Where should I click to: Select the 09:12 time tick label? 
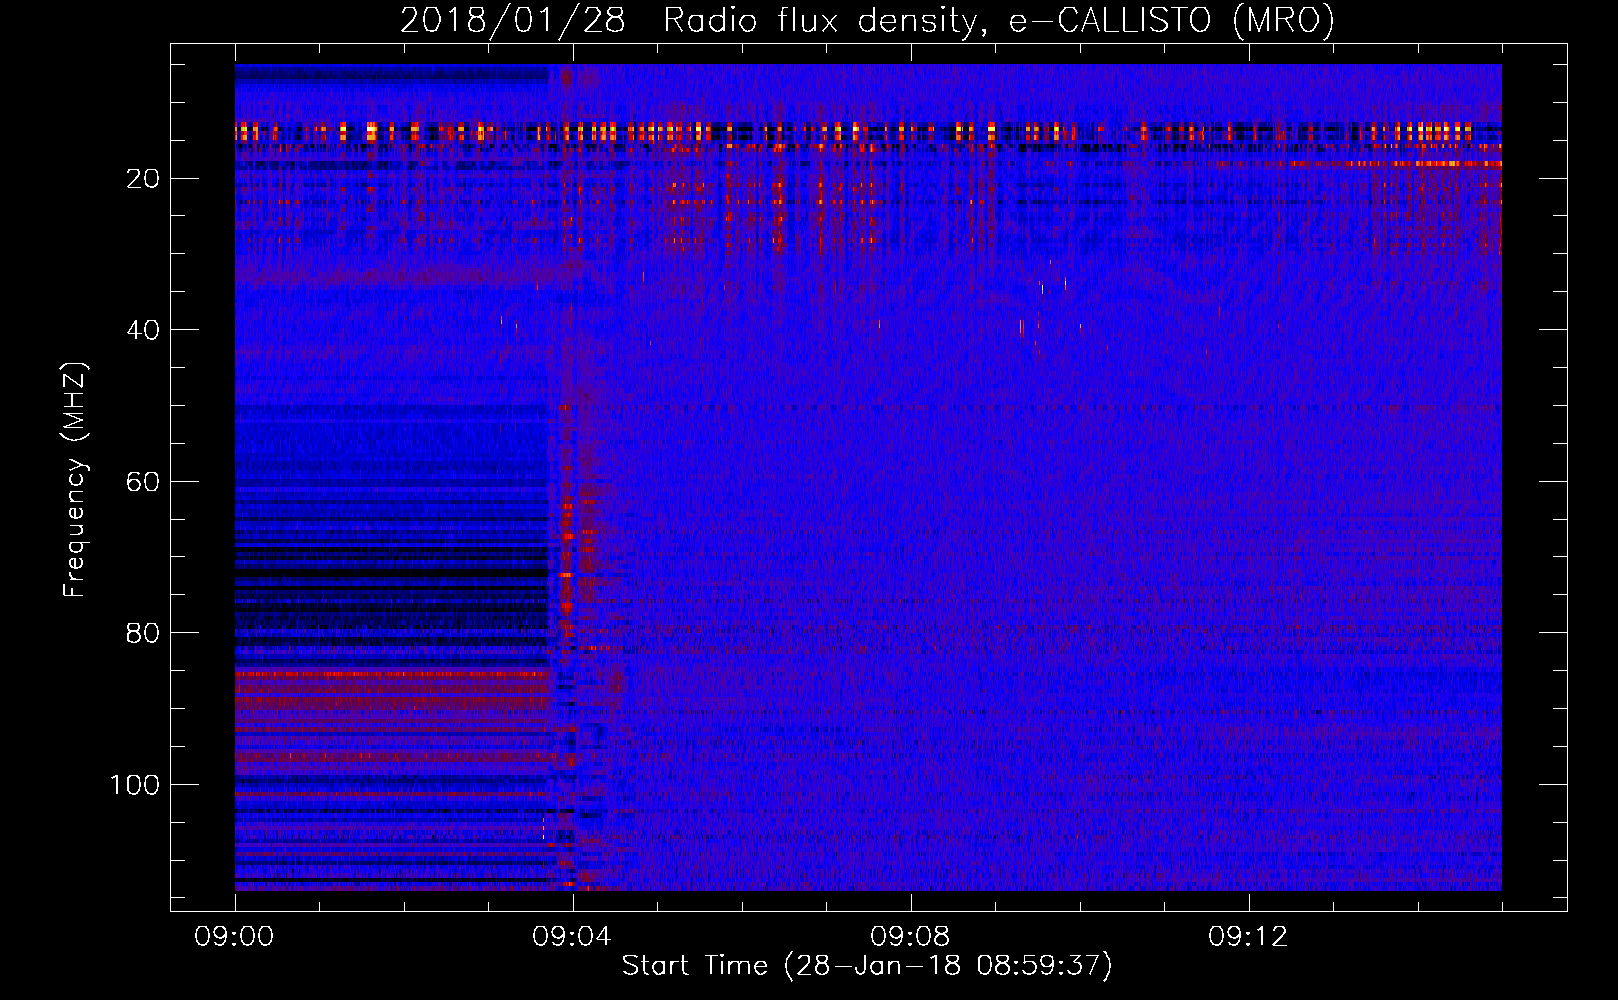[1248, 937]
